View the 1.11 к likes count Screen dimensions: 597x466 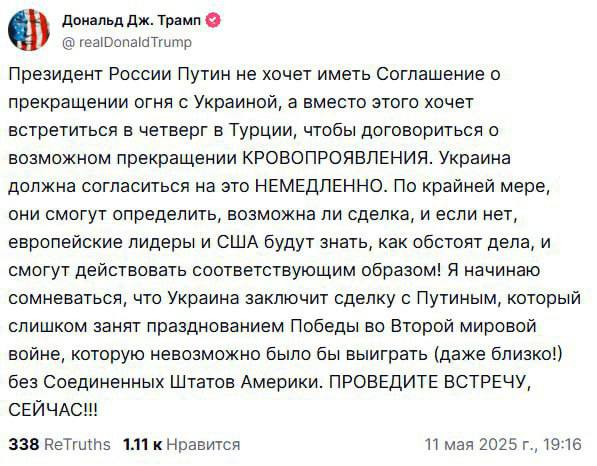click(143, 444)
